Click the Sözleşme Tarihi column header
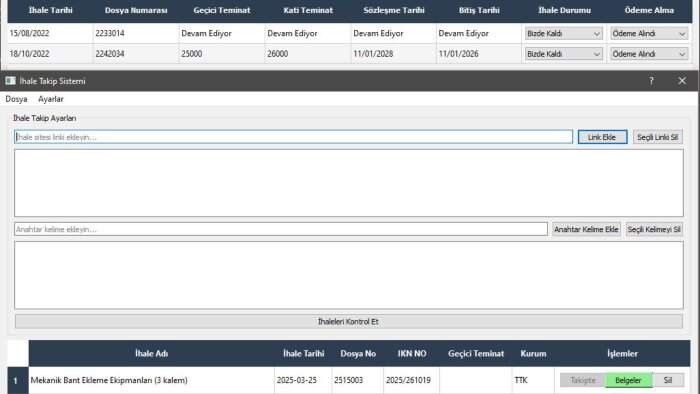 click(x=394, y=10)
